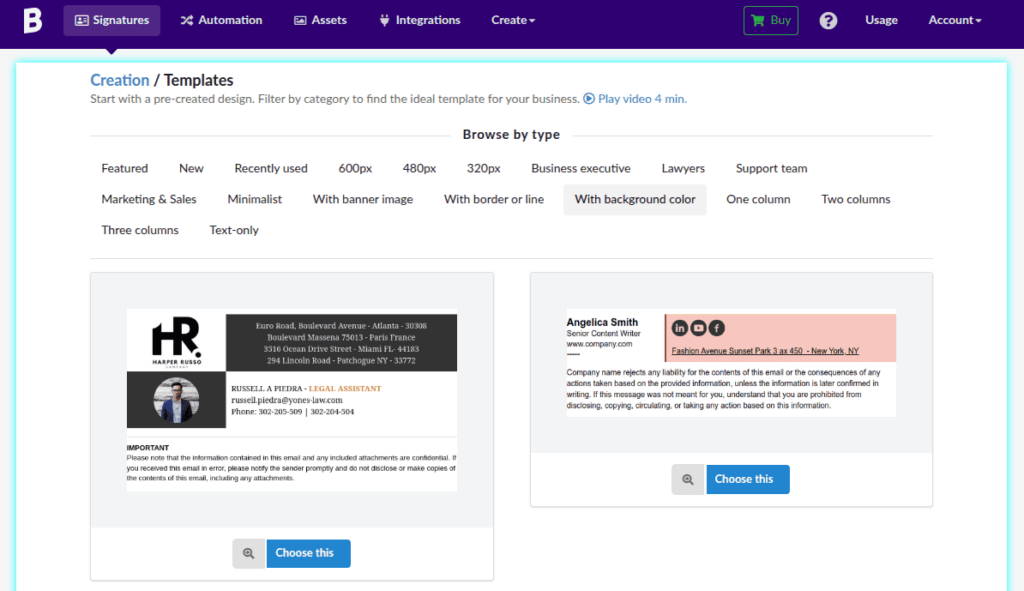
Task: Open the help question mark icon
Action: 828,20
